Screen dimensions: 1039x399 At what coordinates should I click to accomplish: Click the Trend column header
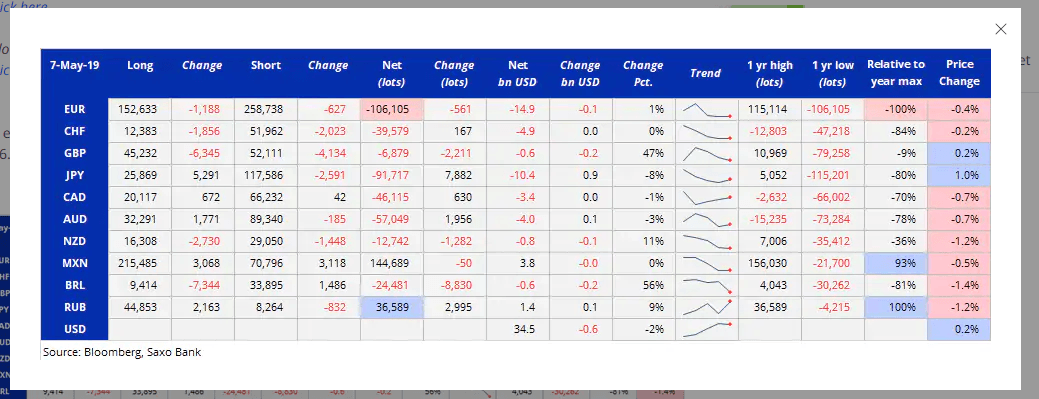click(x=705, y=73)
